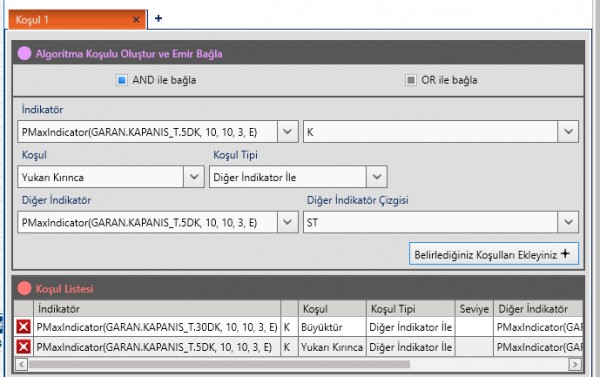This screenshot has width=600, height=377.
Task: Delete the 30DK PMaxIndicator condition row
Action: [x=23, y=327]
